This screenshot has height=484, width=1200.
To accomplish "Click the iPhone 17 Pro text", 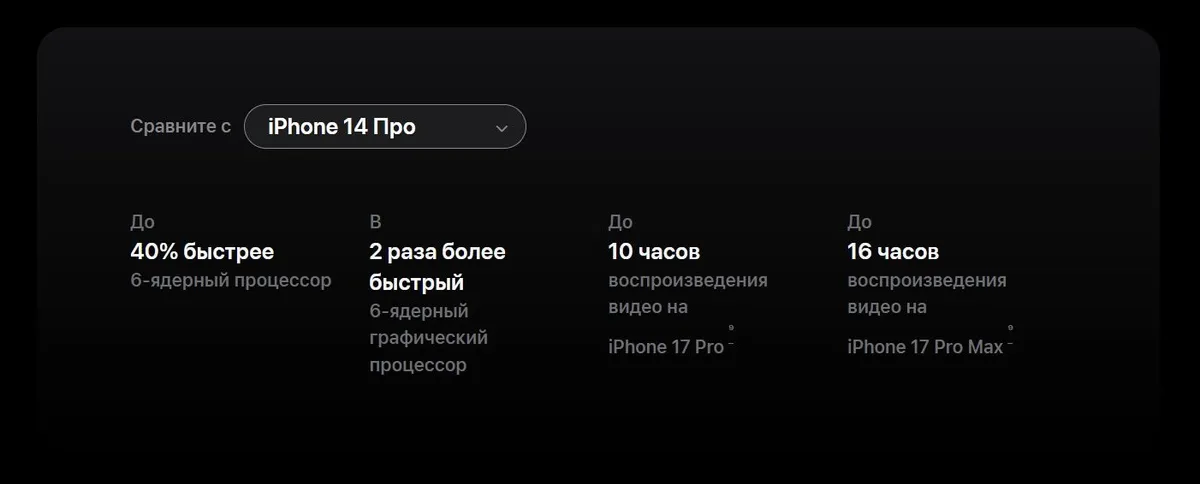I will [x=666, y=347].
